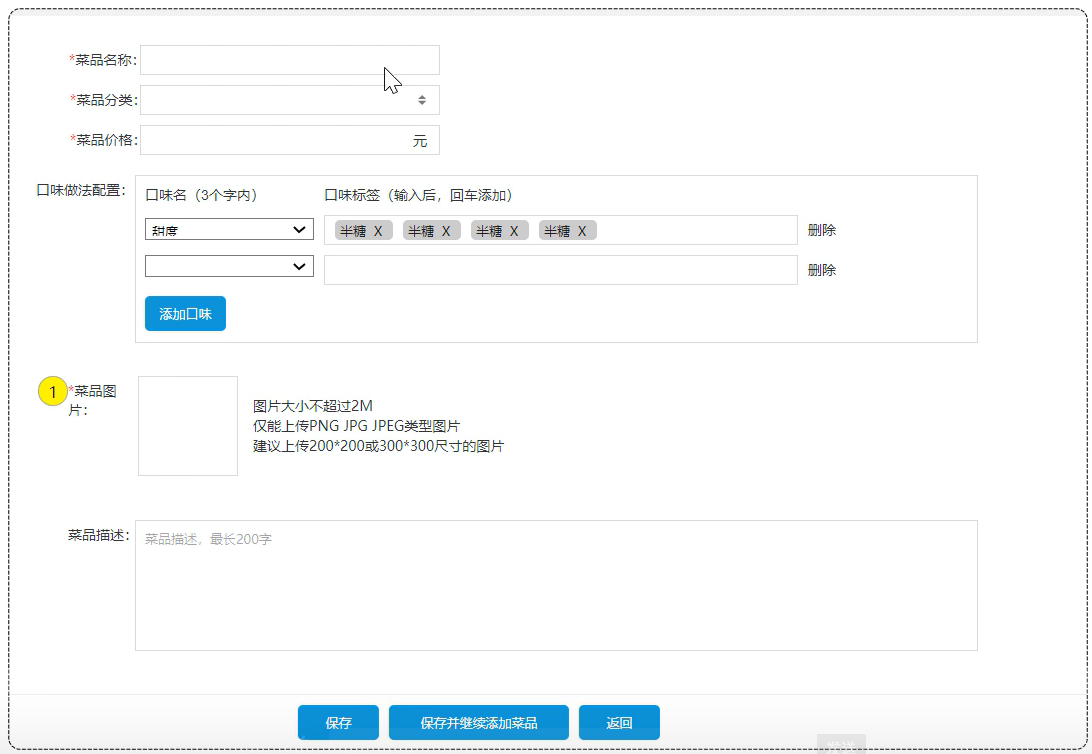Click 删除 for the empty flavor row
The height and width of the screenshot is (754, 1092).
point(822,270)
